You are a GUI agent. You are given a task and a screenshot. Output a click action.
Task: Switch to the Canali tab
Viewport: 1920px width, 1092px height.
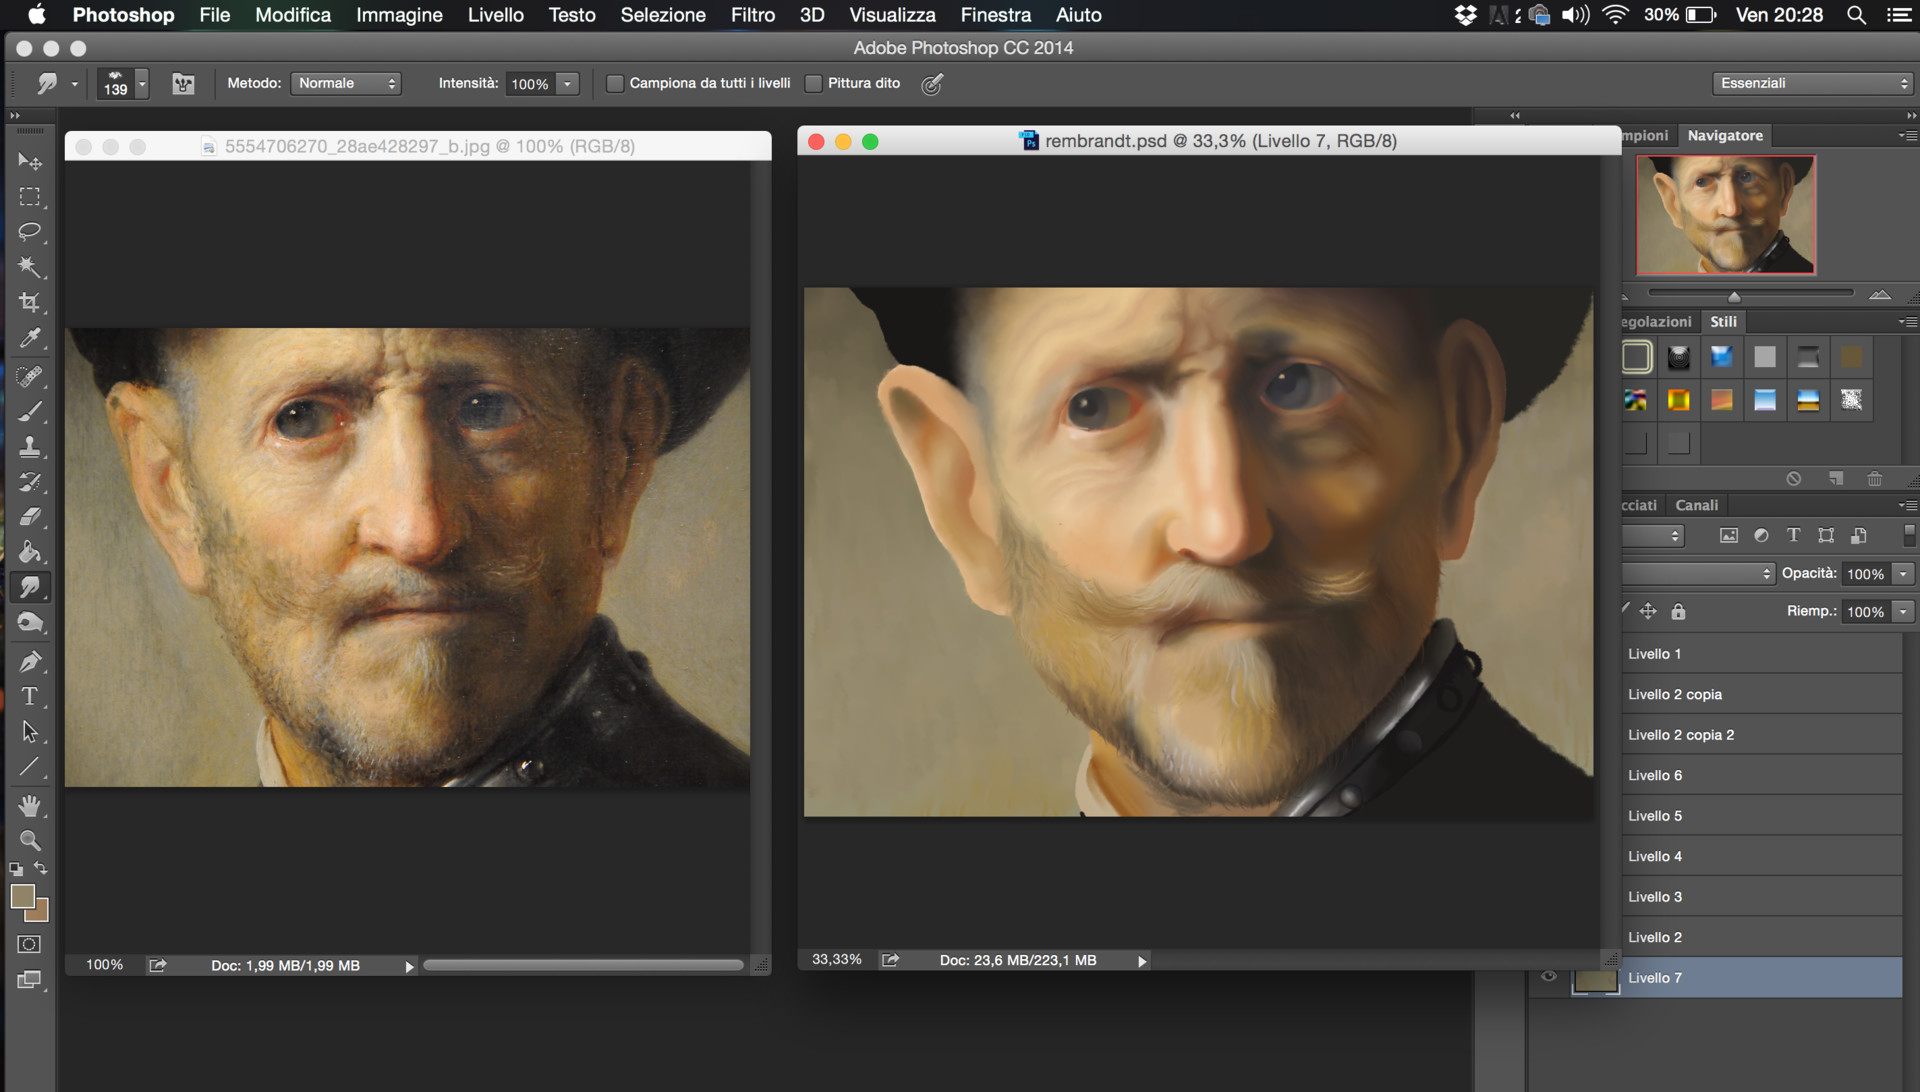click(1696, 505)
